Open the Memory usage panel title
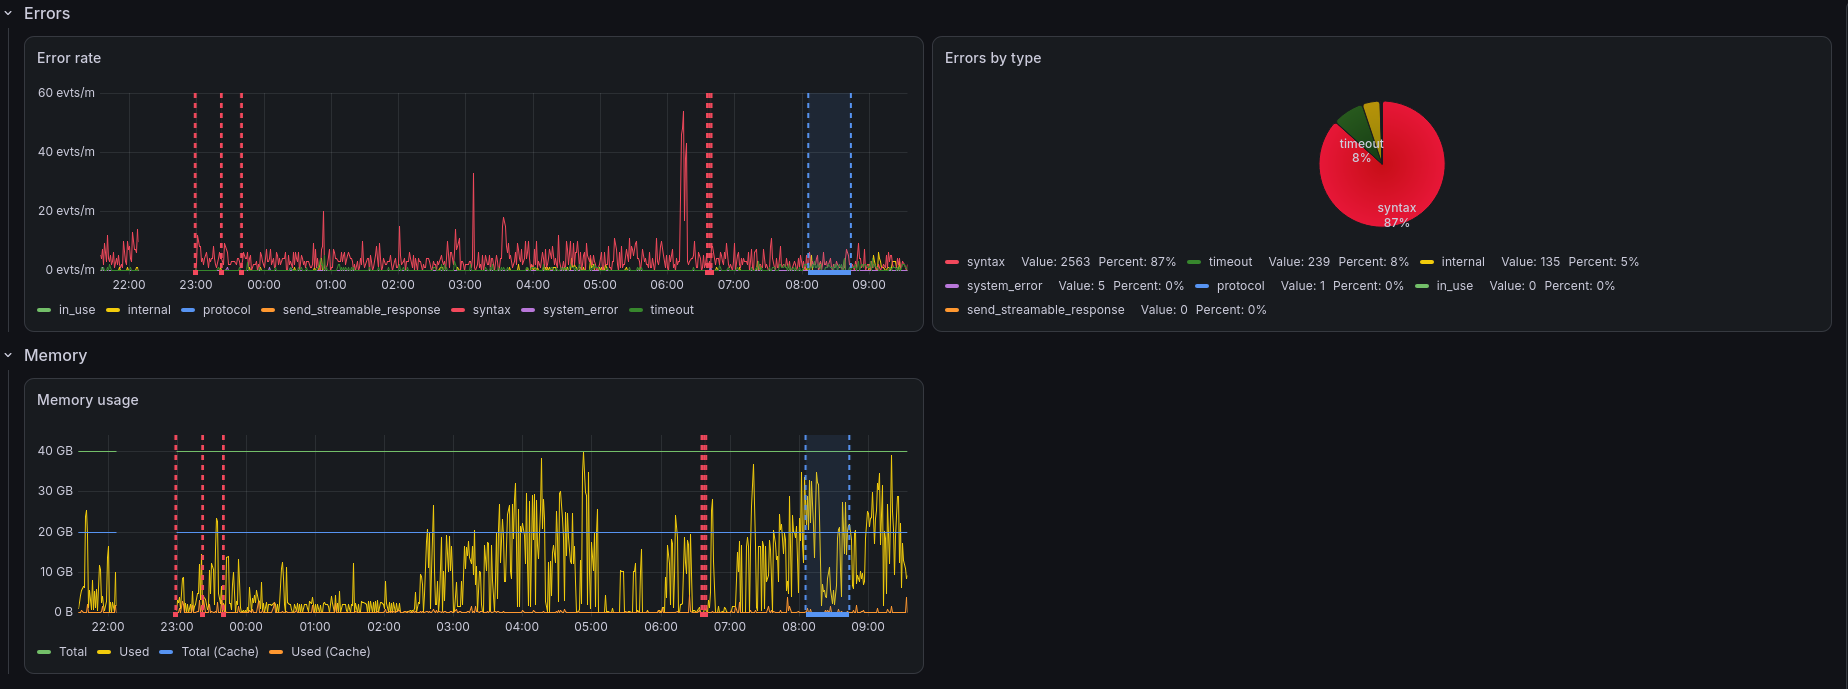This screenshot has height=689, width=1848. pos(88,400)
